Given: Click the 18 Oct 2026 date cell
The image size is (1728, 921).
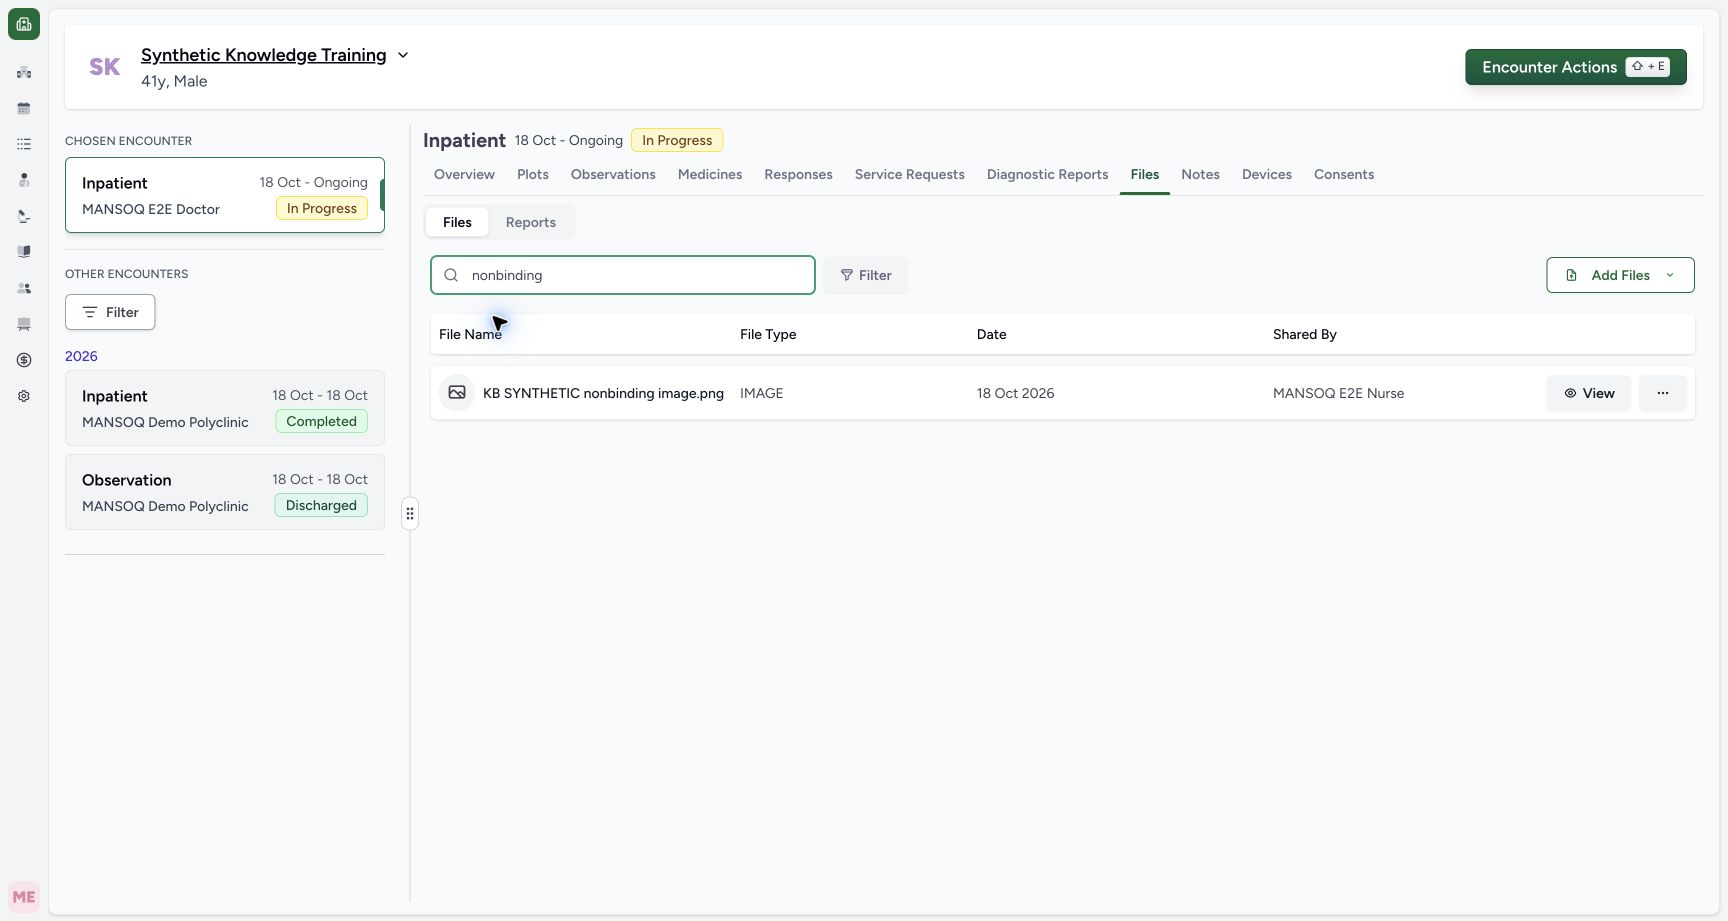Looking at the screenshot, I should tap(1015, 393).
